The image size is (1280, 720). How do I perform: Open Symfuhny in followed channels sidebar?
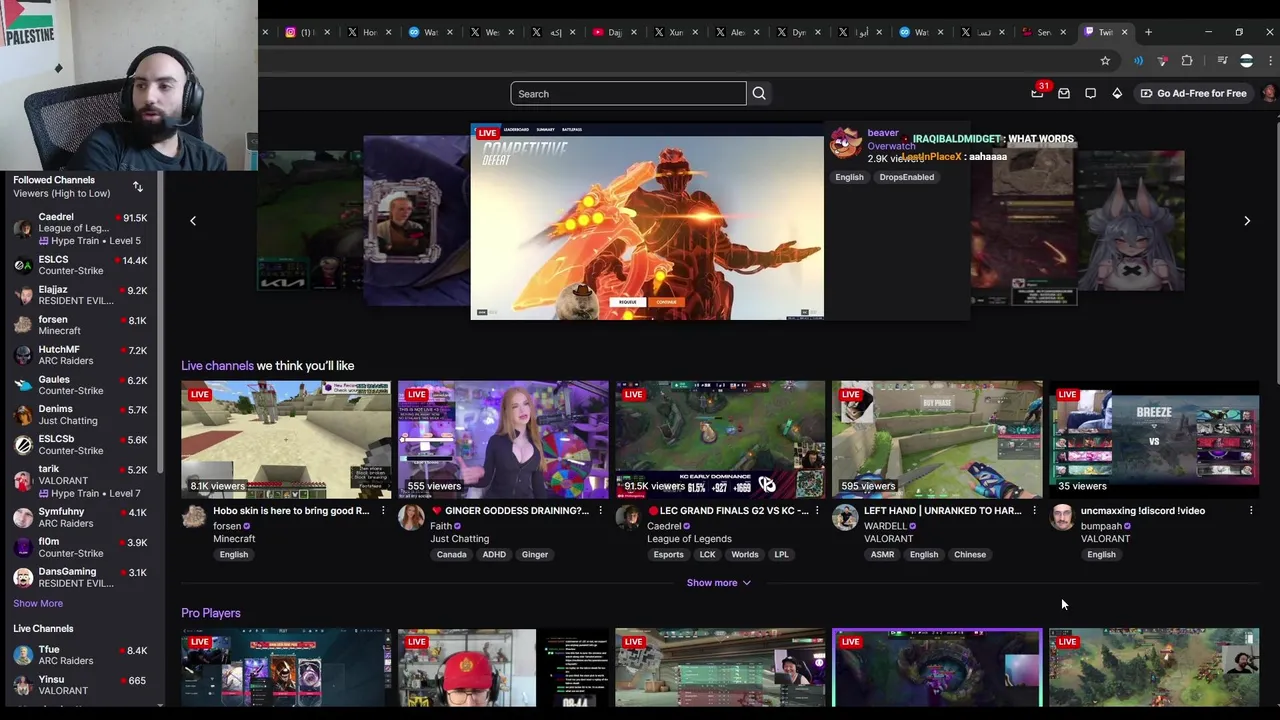[82, 517]
